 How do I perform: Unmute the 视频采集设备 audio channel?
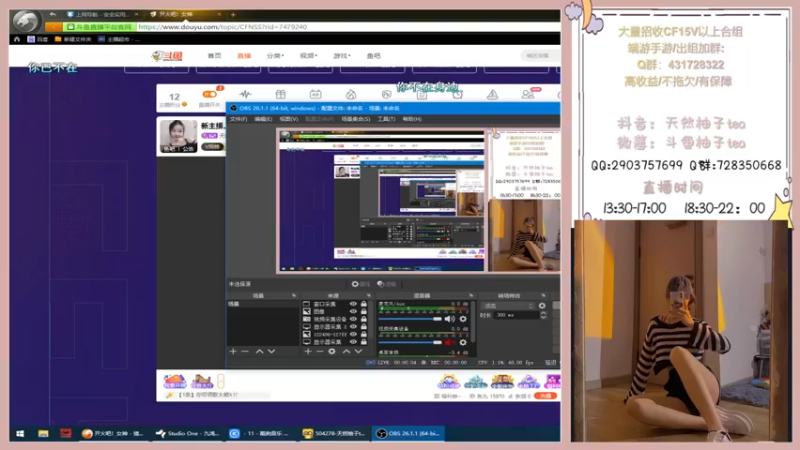point(448,342)
